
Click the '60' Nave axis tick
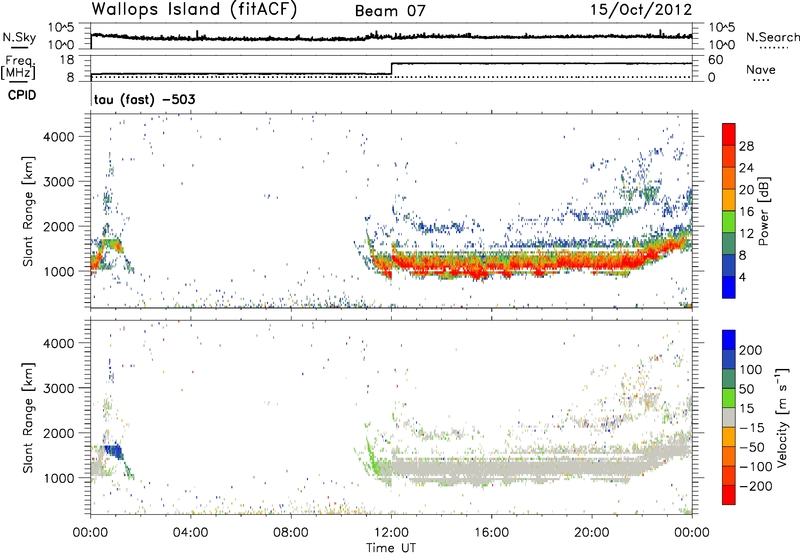click(x=716, y=60)
